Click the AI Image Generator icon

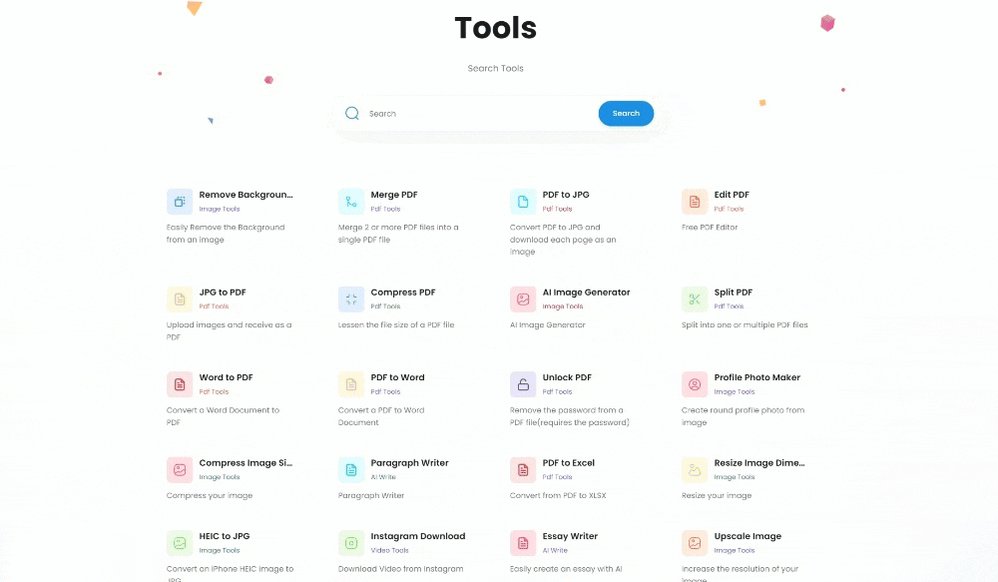(x=523, y=299)
